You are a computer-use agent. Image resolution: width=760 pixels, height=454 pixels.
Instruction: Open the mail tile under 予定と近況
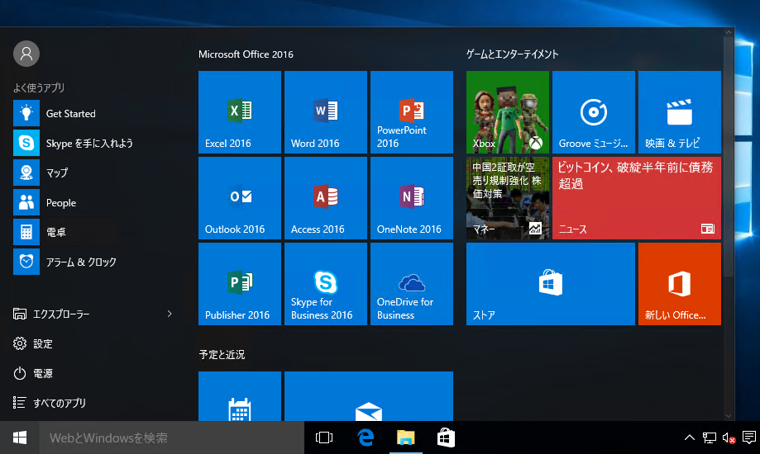pos(368,396)
